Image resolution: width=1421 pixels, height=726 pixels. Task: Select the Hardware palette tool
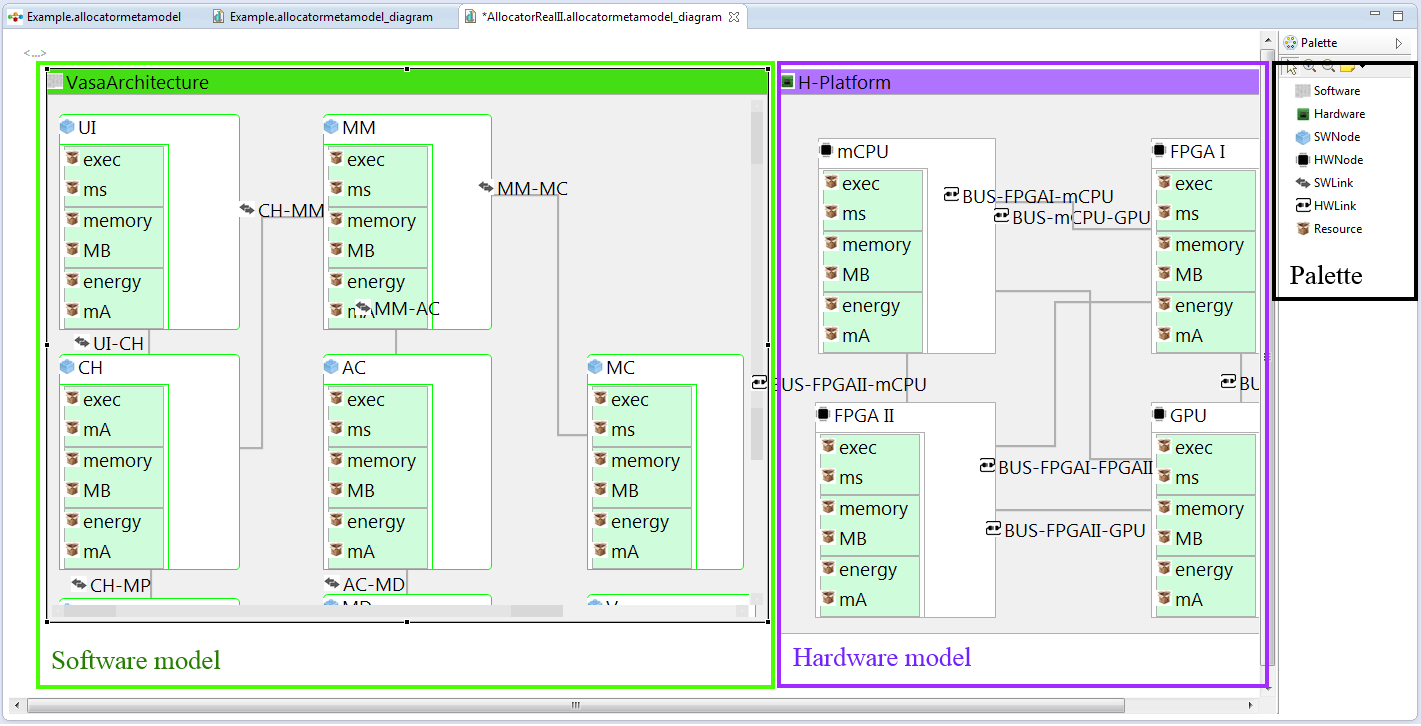coord(1329,114)
